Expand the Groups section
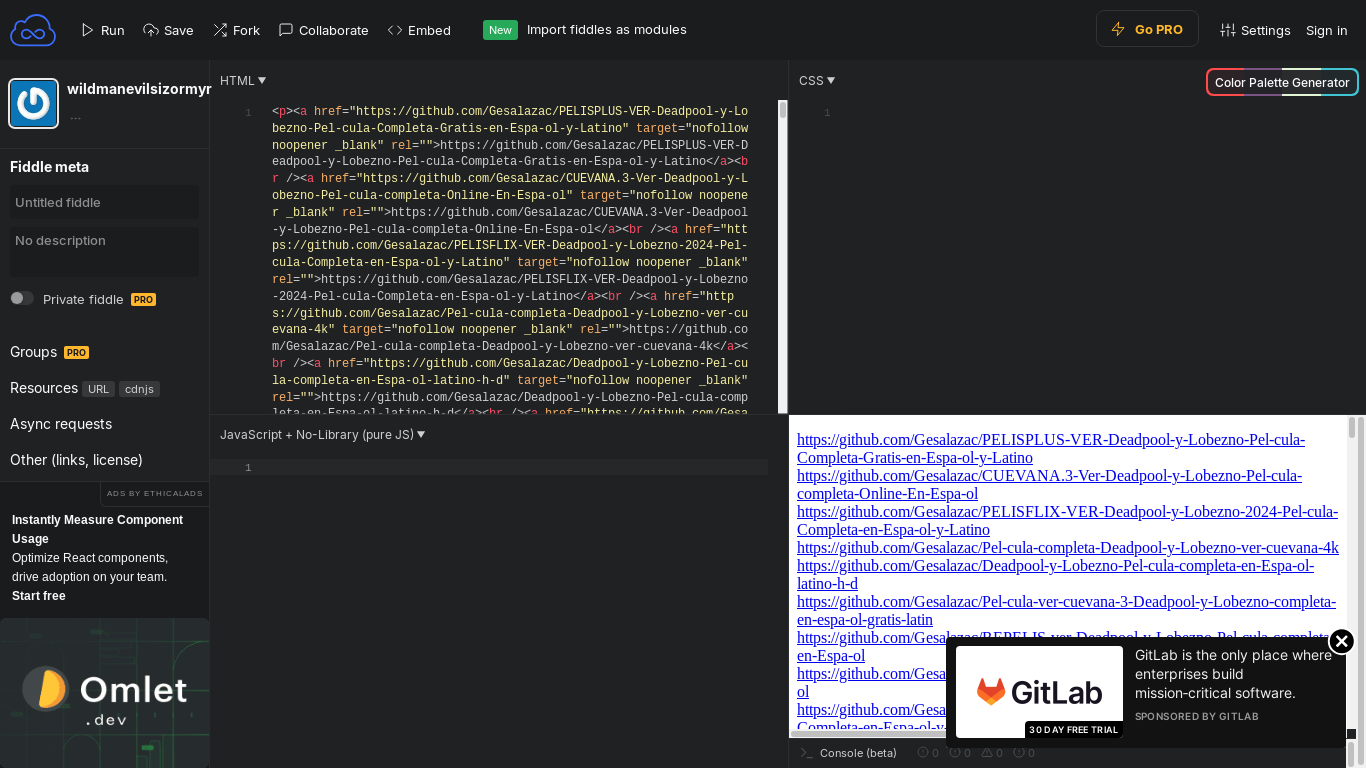This screenshot has width=1366, height=768. (x=34, y=352)
